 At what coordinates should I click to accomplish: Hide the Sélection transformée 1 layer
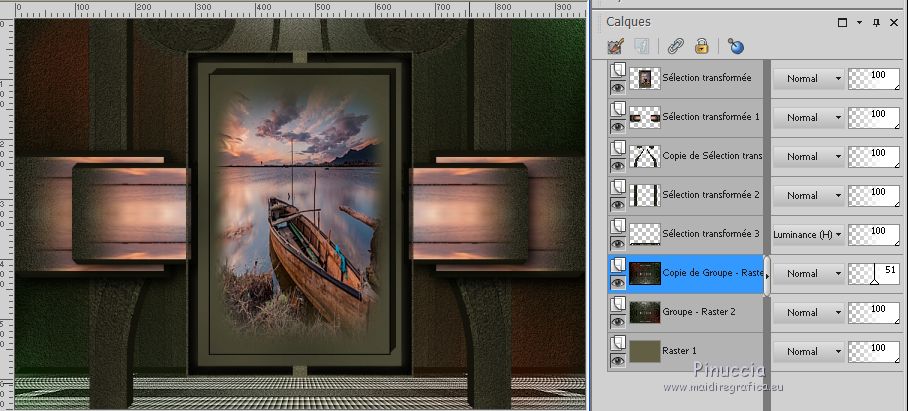(618, 126)
